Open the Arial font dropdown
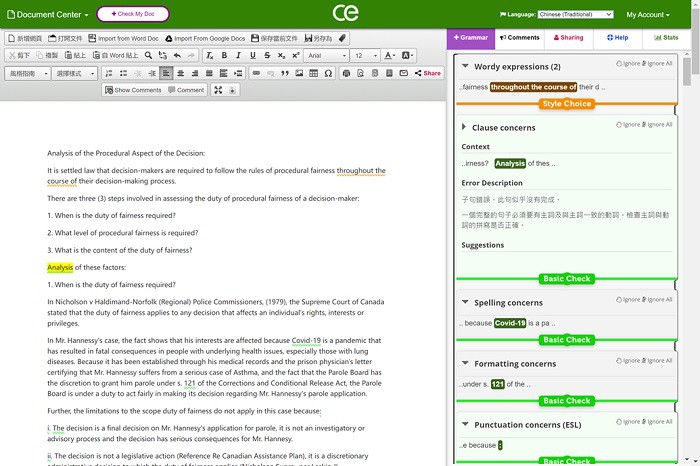 (x=326, y=55)
